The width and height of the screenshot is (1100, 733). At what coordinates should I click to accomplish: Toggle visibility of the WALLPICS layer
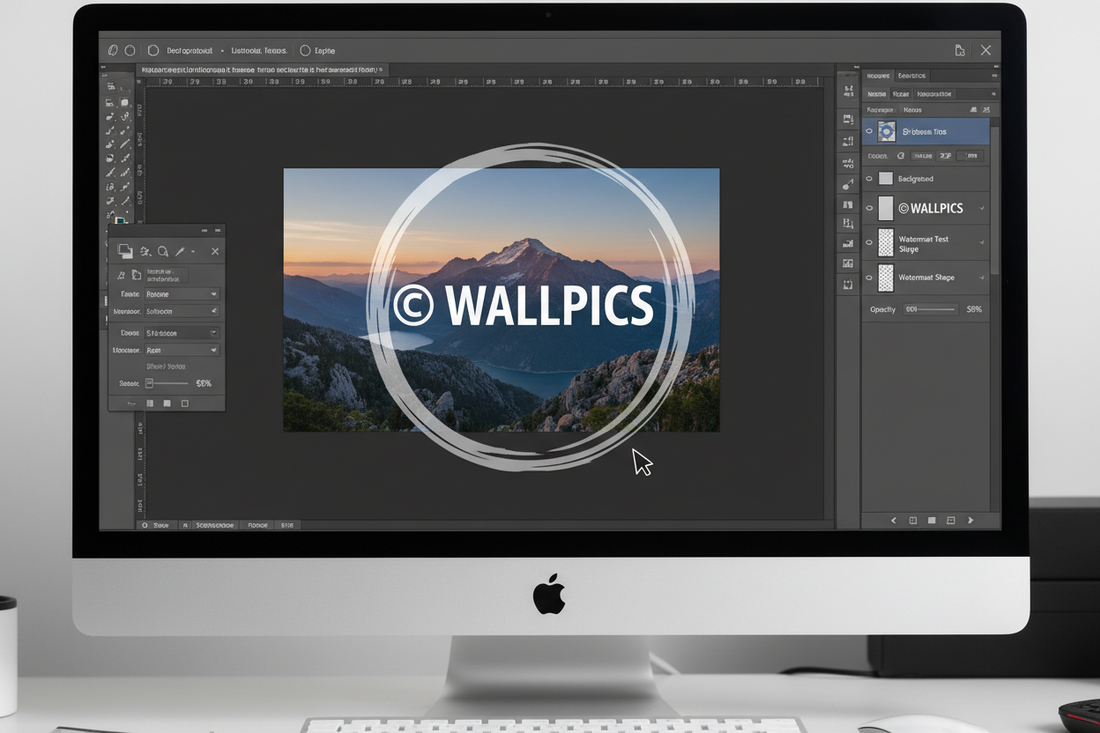point(868,207)
